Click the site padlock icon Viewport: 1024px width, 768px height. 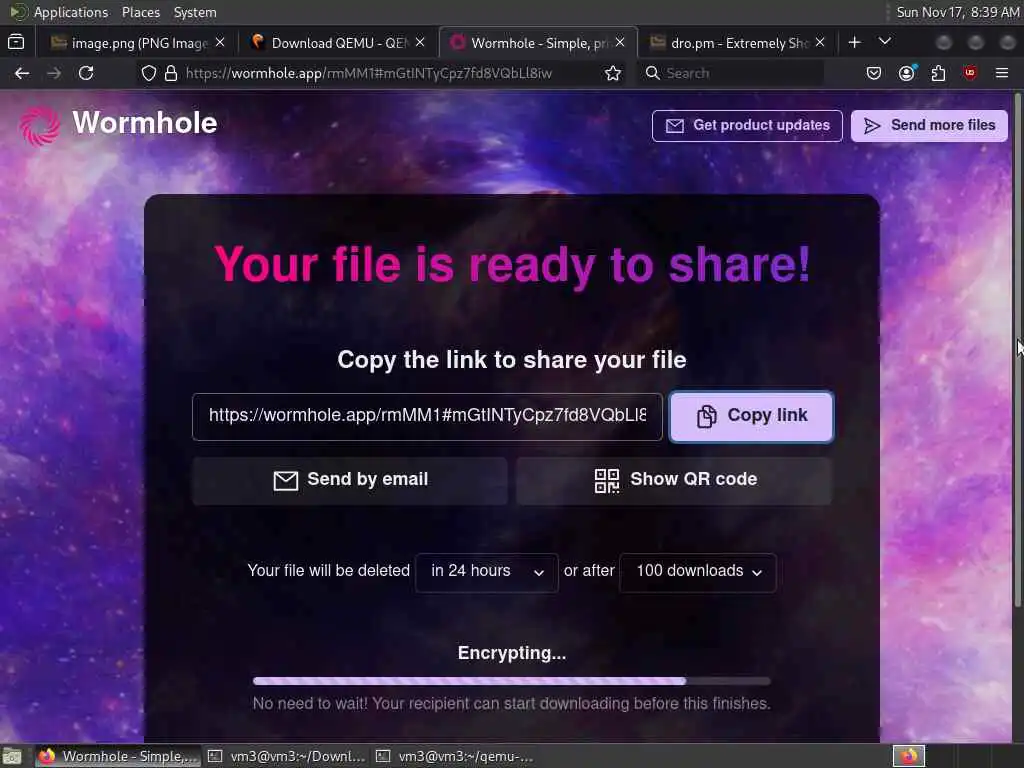171,73
